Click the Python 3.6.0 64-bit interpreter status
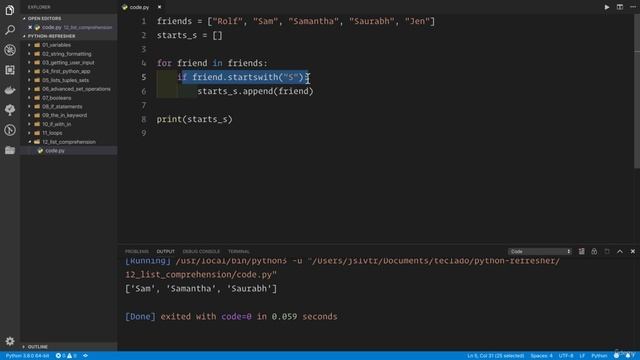This screenshot has width=640, height=360. (27, 356)
